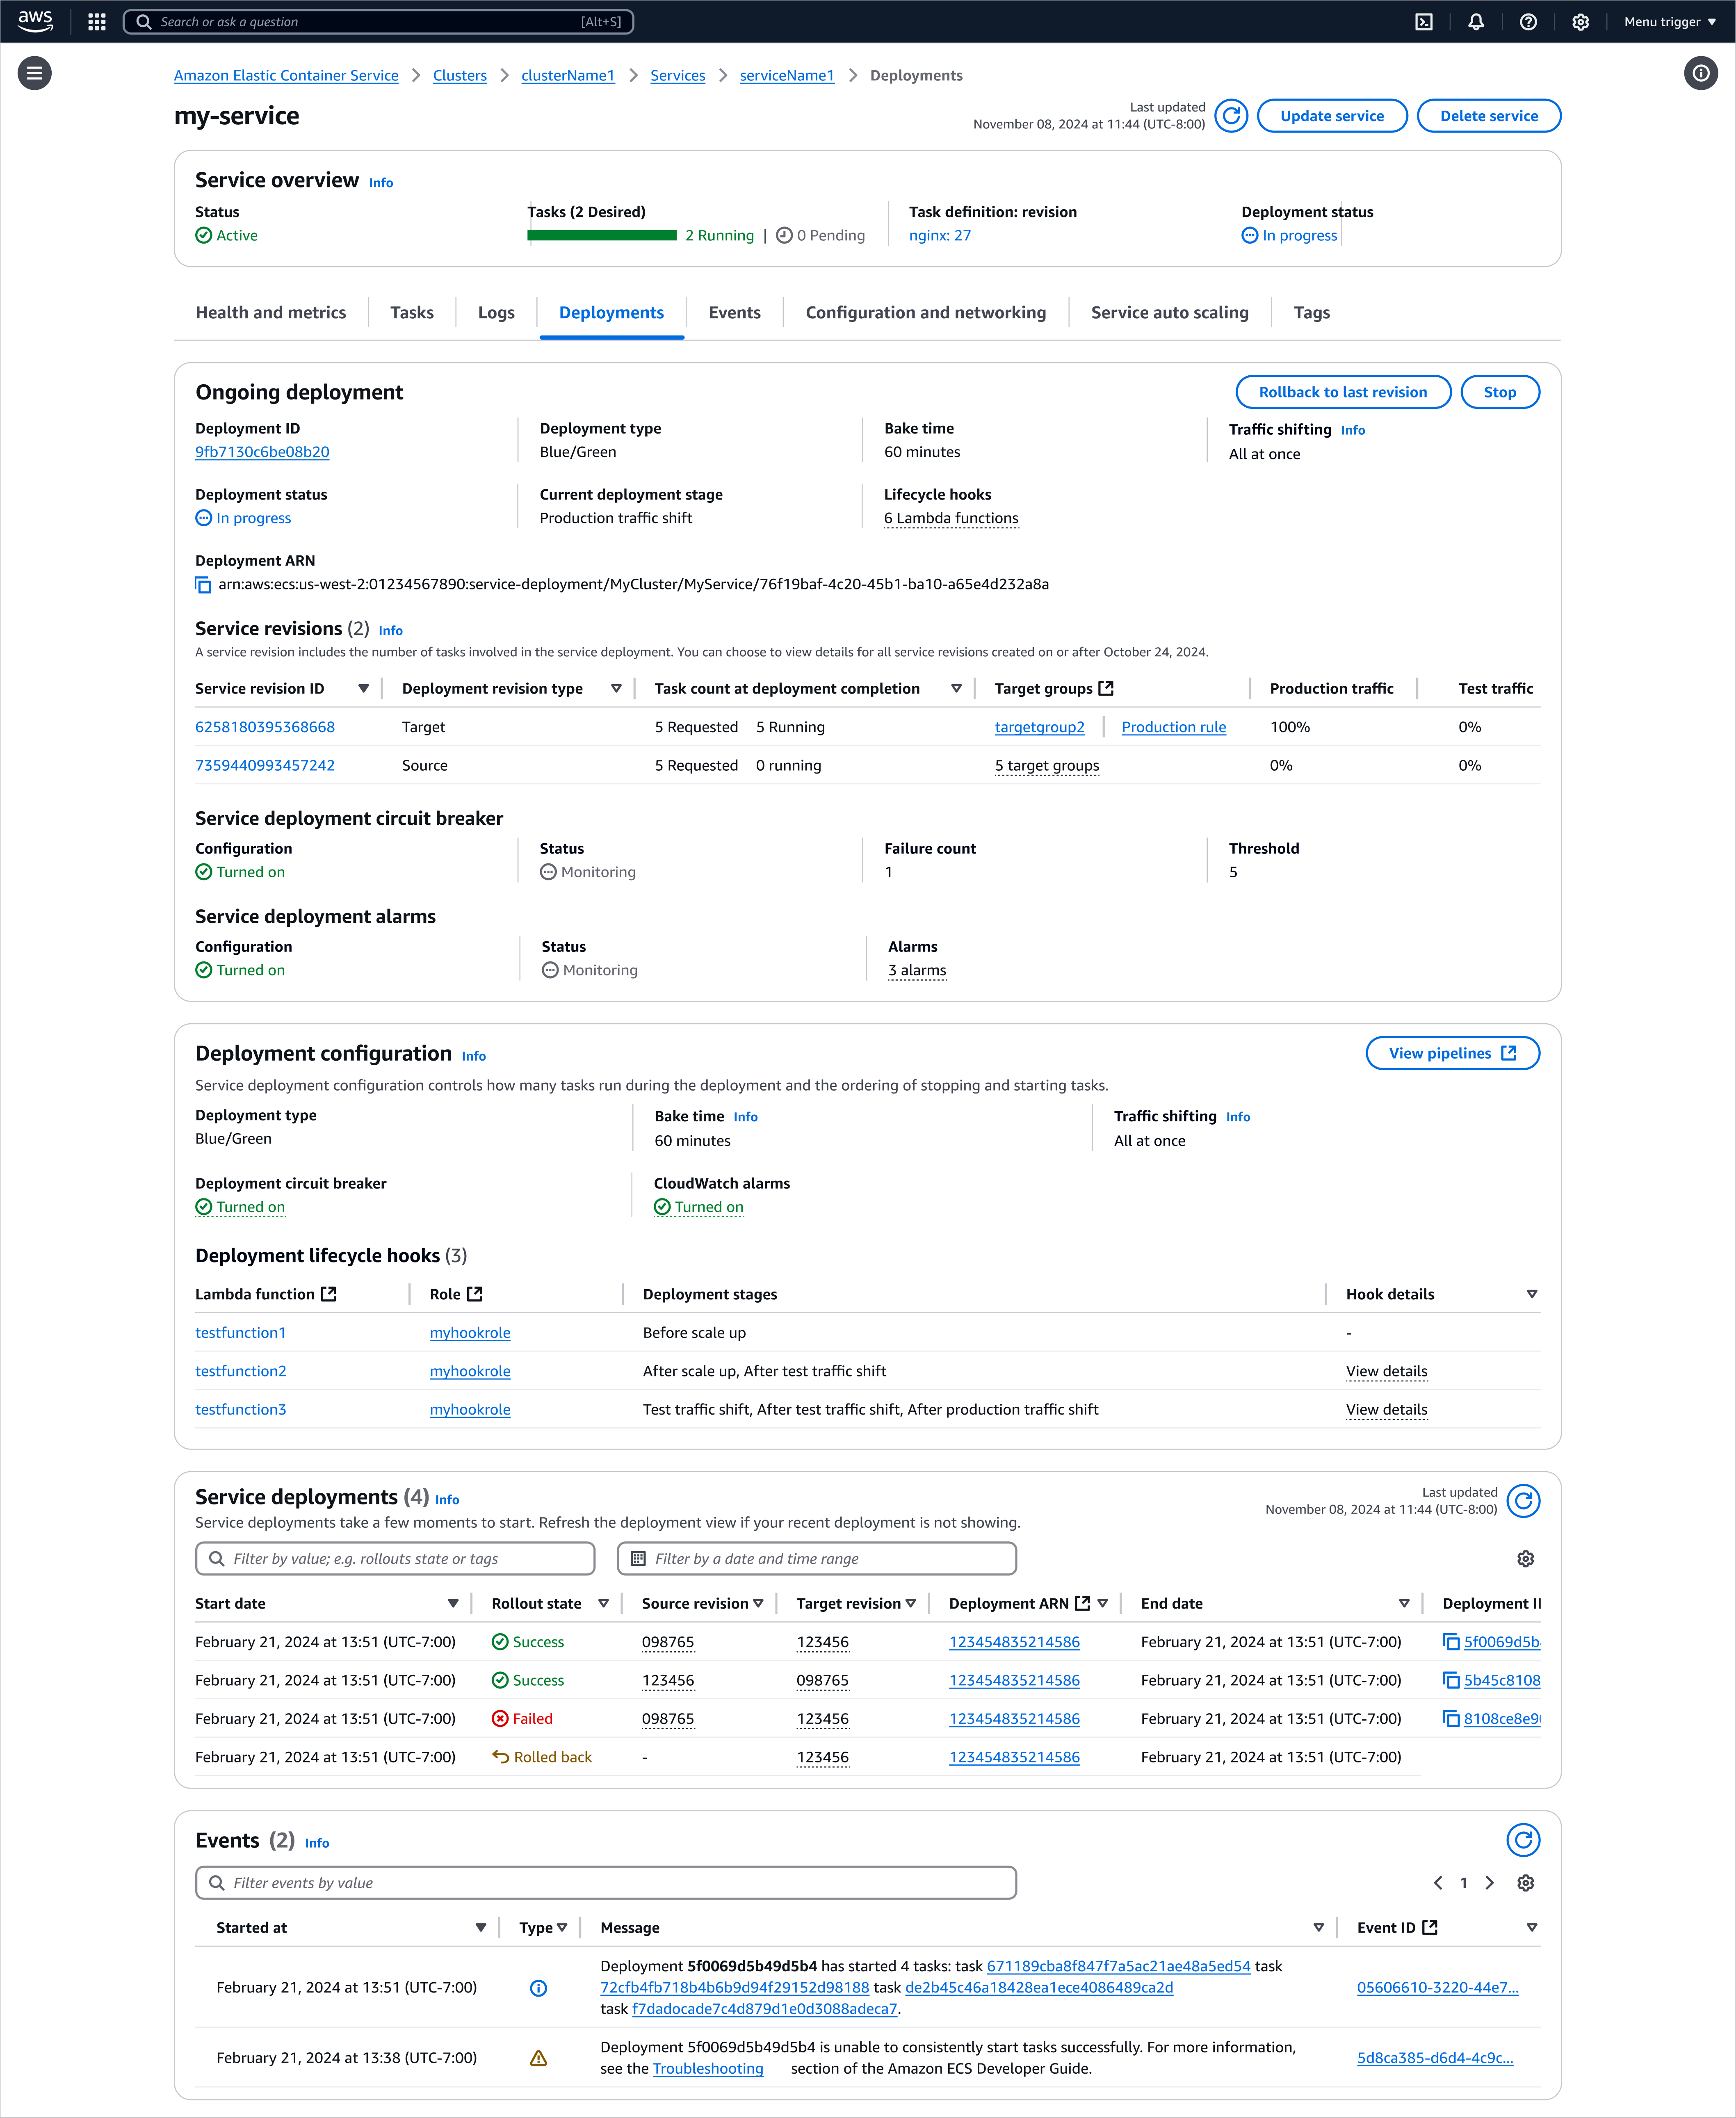Open the left hamburger navigation menu

35,73
